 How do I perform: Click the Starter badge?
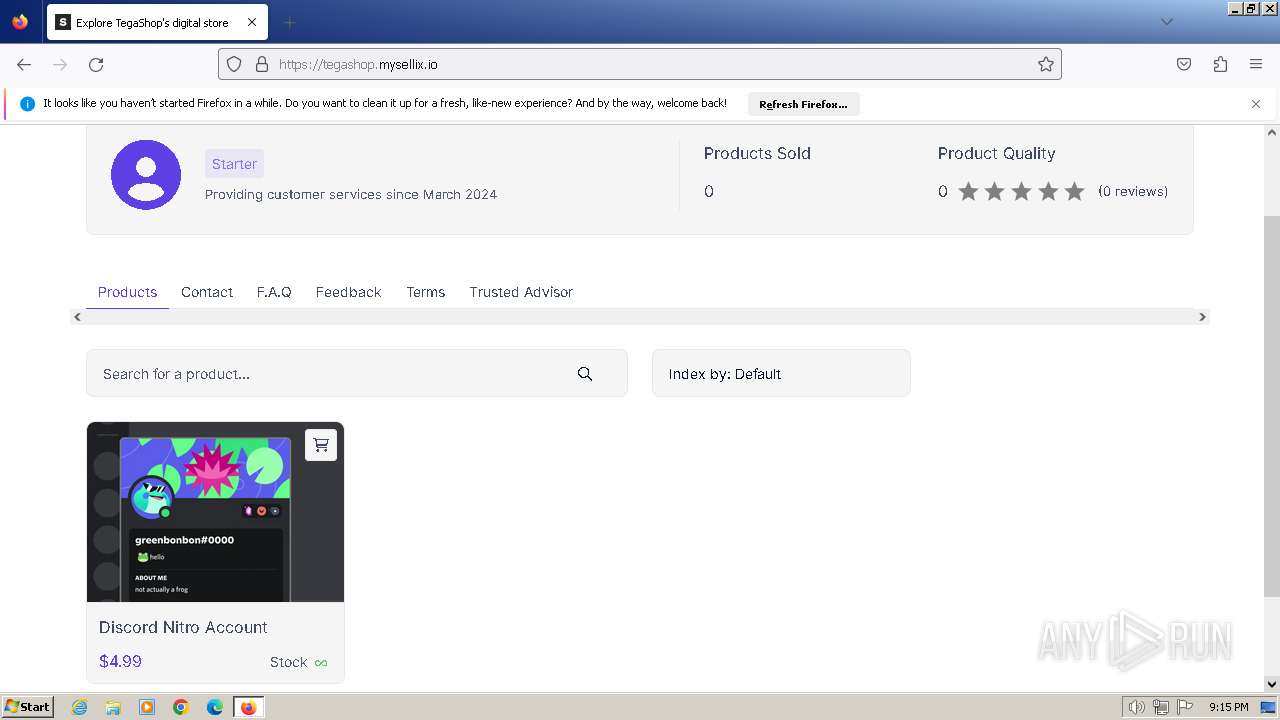coord(235,164)
